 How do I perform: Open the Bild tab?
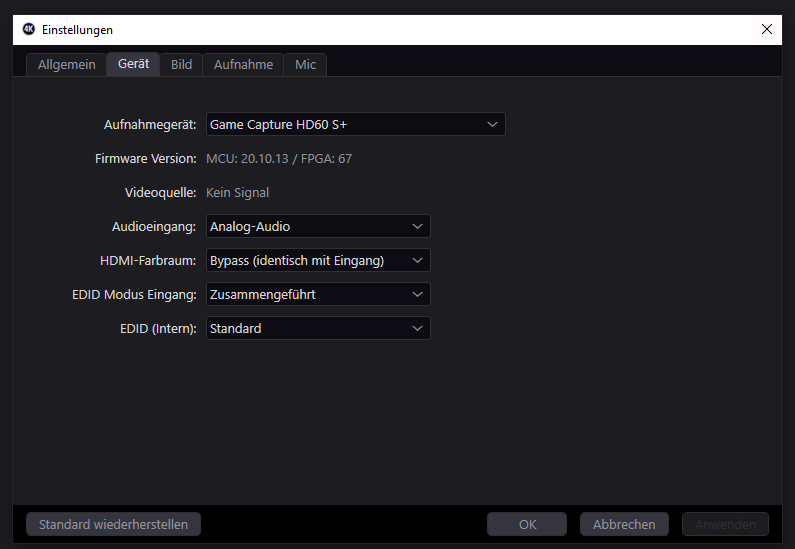tap(181, 64)
